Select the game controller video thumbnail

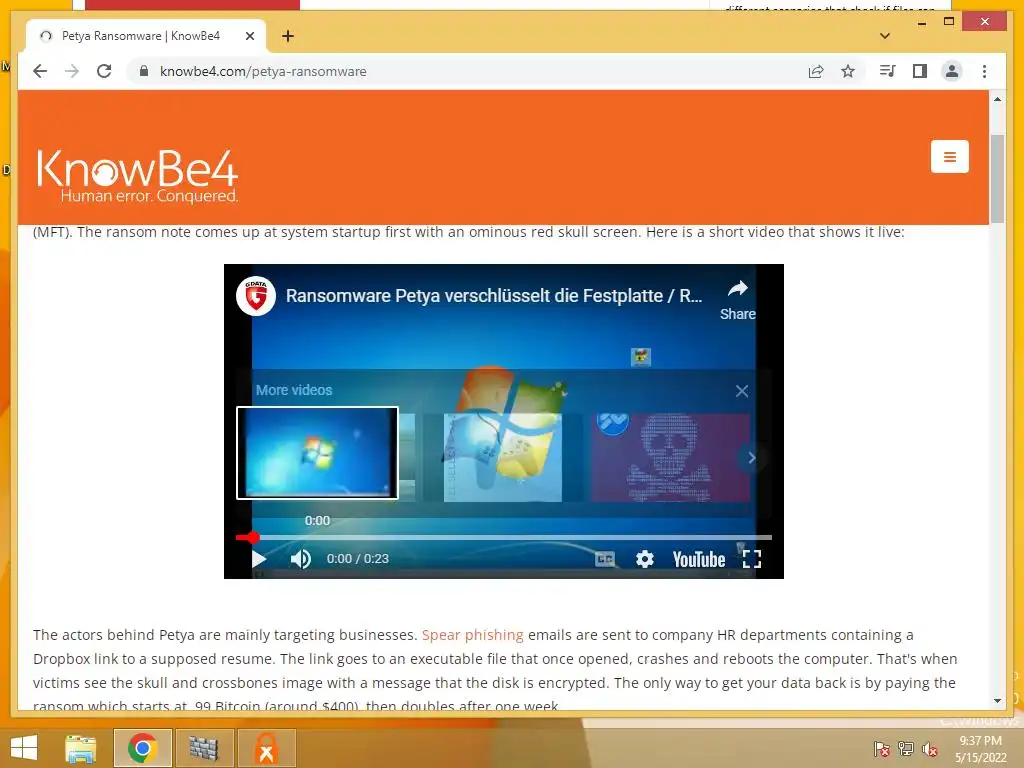click(x=502, y=457)
